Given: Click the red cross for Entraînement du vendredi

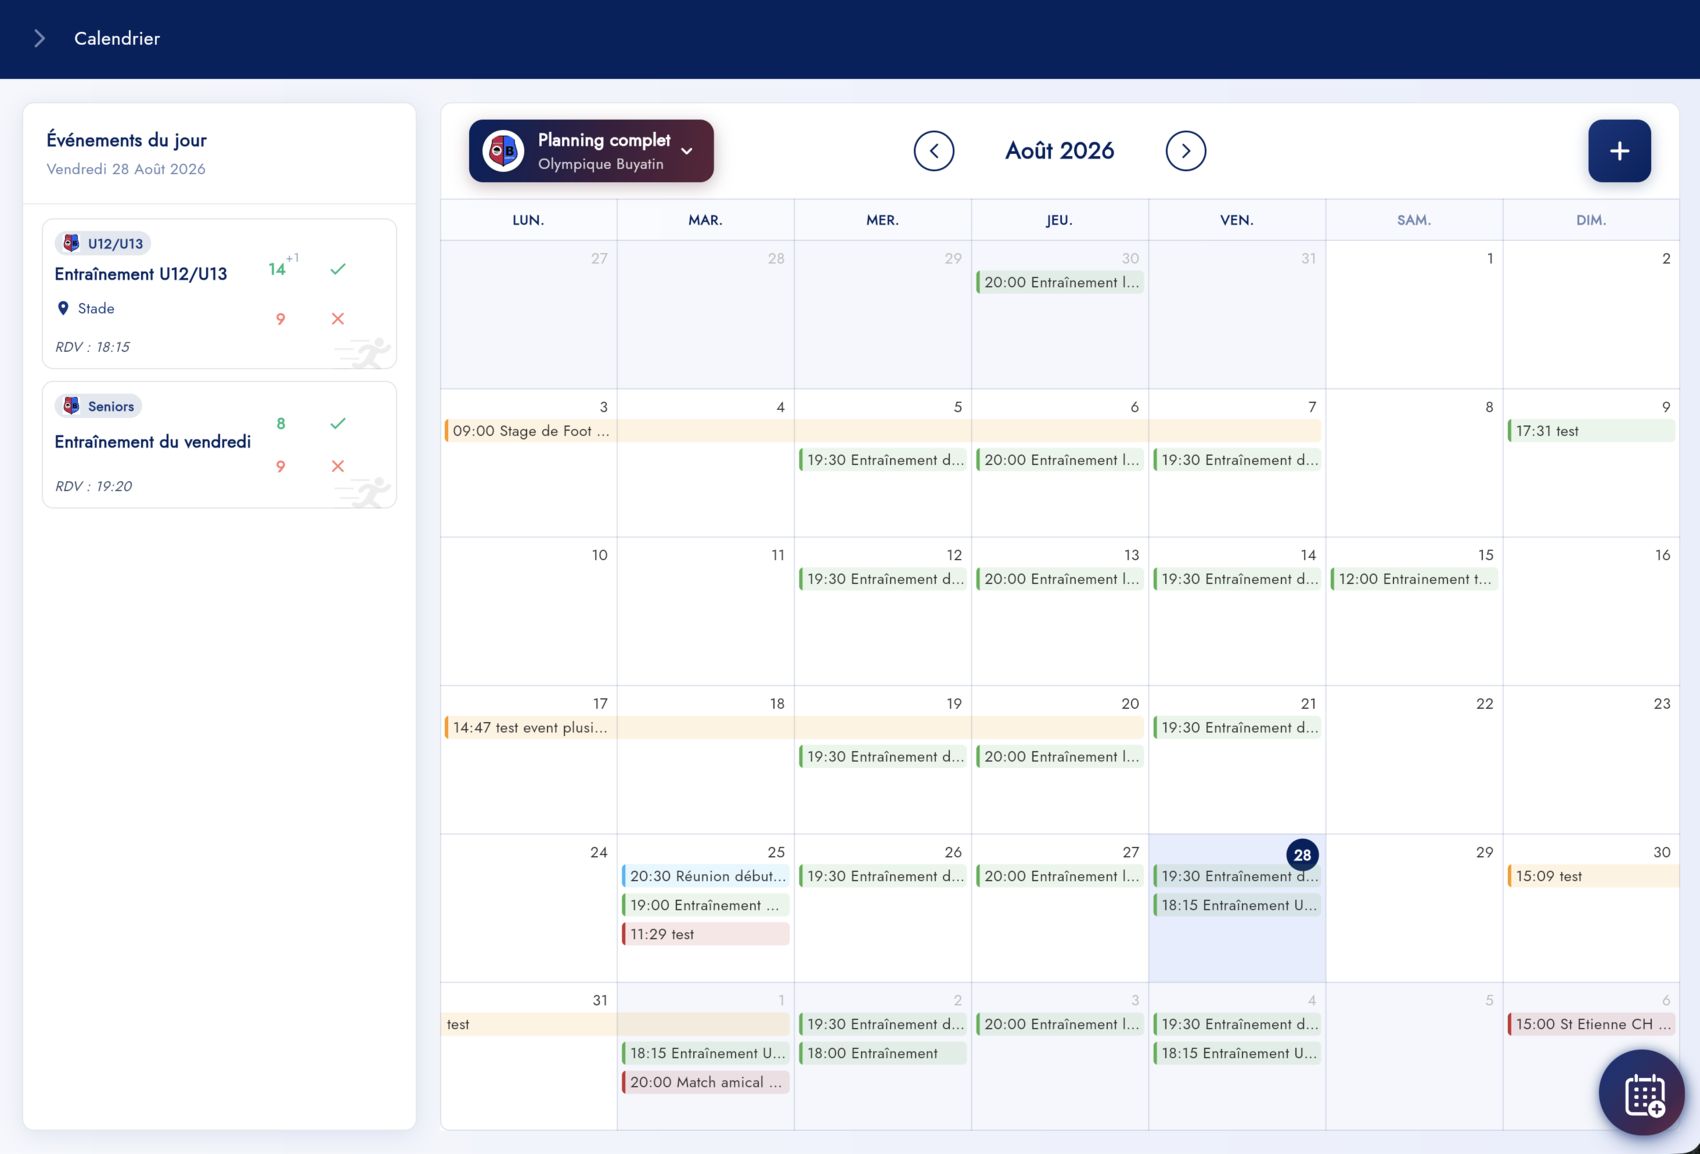Looking at the screenshot, I should pyautogui.click(x=338, y=466).
